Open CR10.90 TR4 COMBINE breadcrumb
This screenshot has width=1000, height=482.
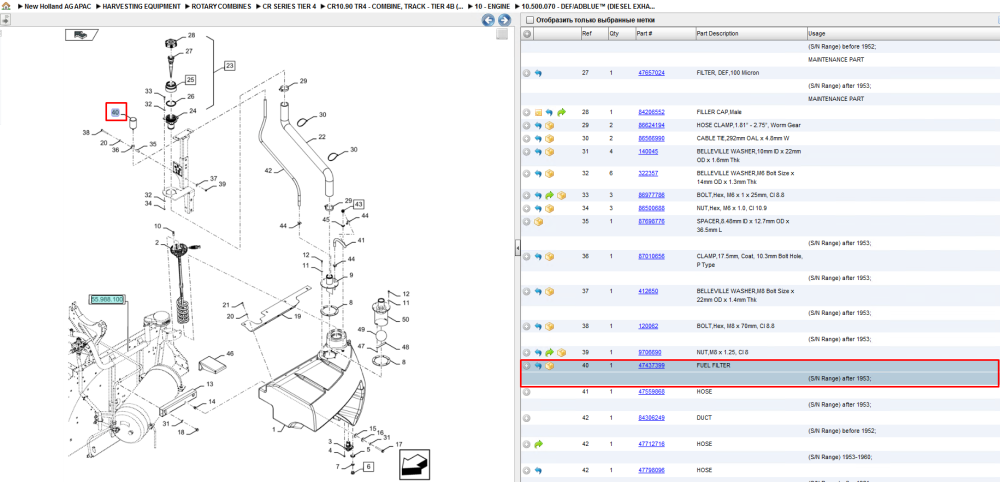(x=395, y=6)
